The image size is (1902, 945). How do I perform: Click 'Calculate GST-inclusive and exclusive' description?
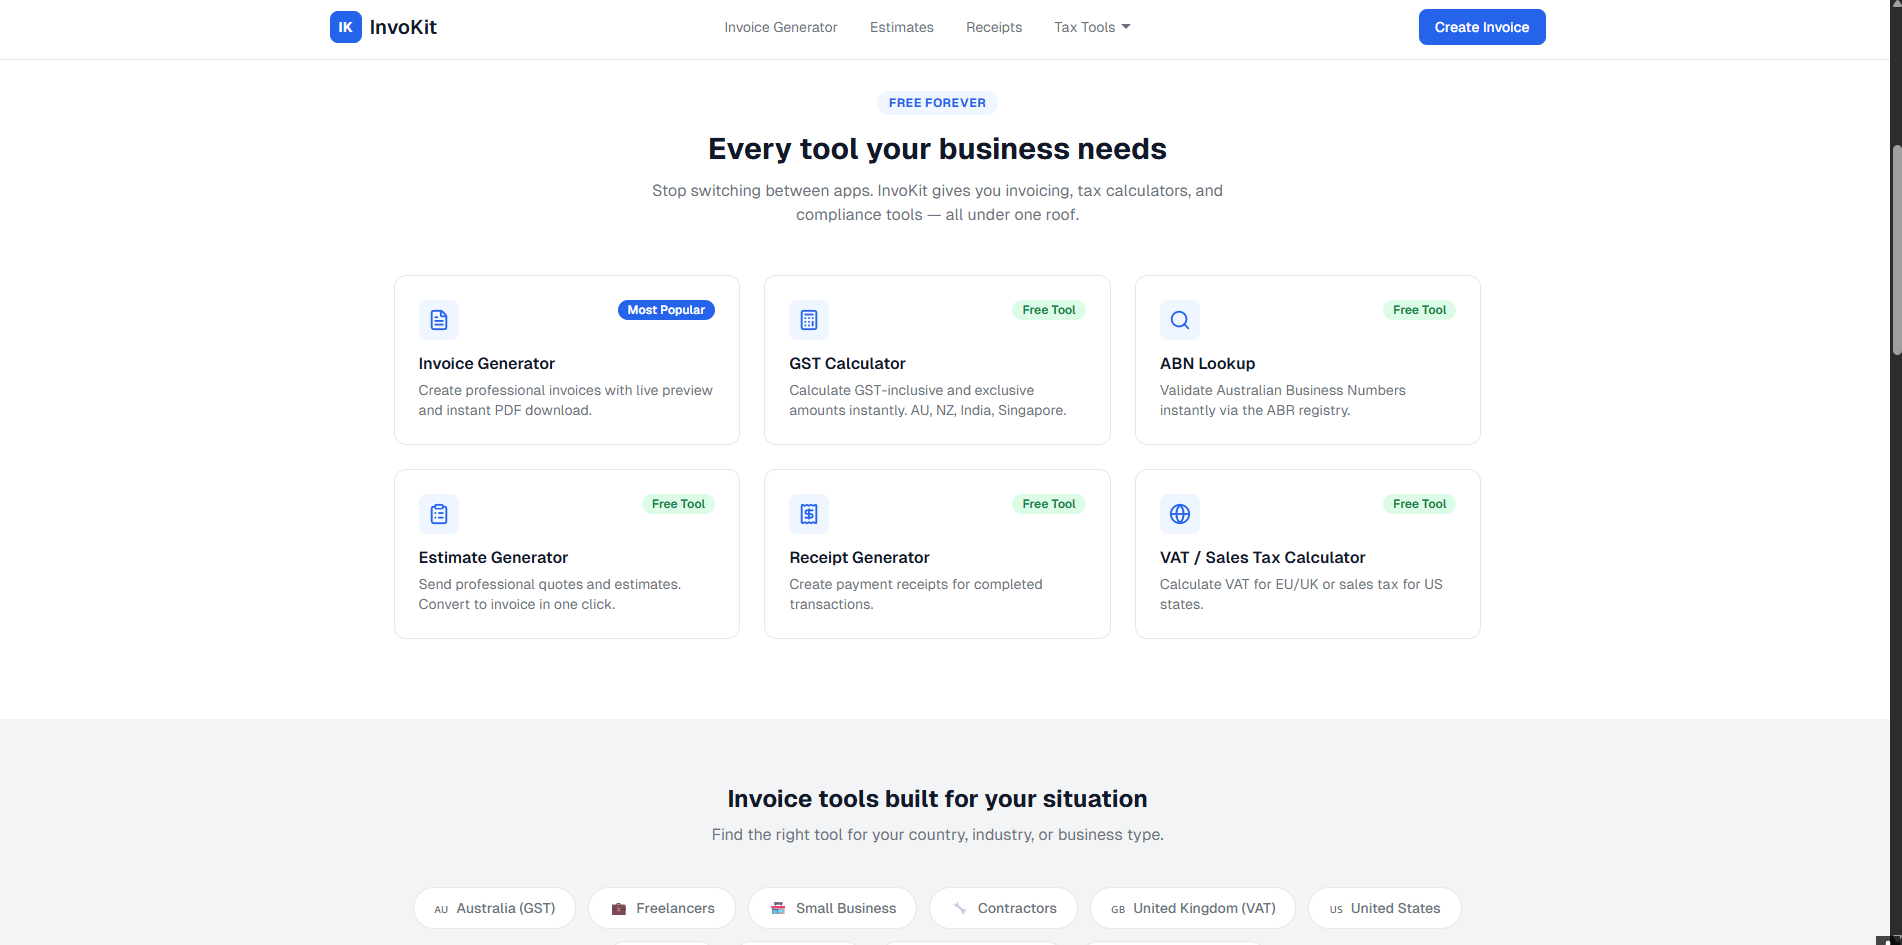pyautogui.click(x=928, y=400)
